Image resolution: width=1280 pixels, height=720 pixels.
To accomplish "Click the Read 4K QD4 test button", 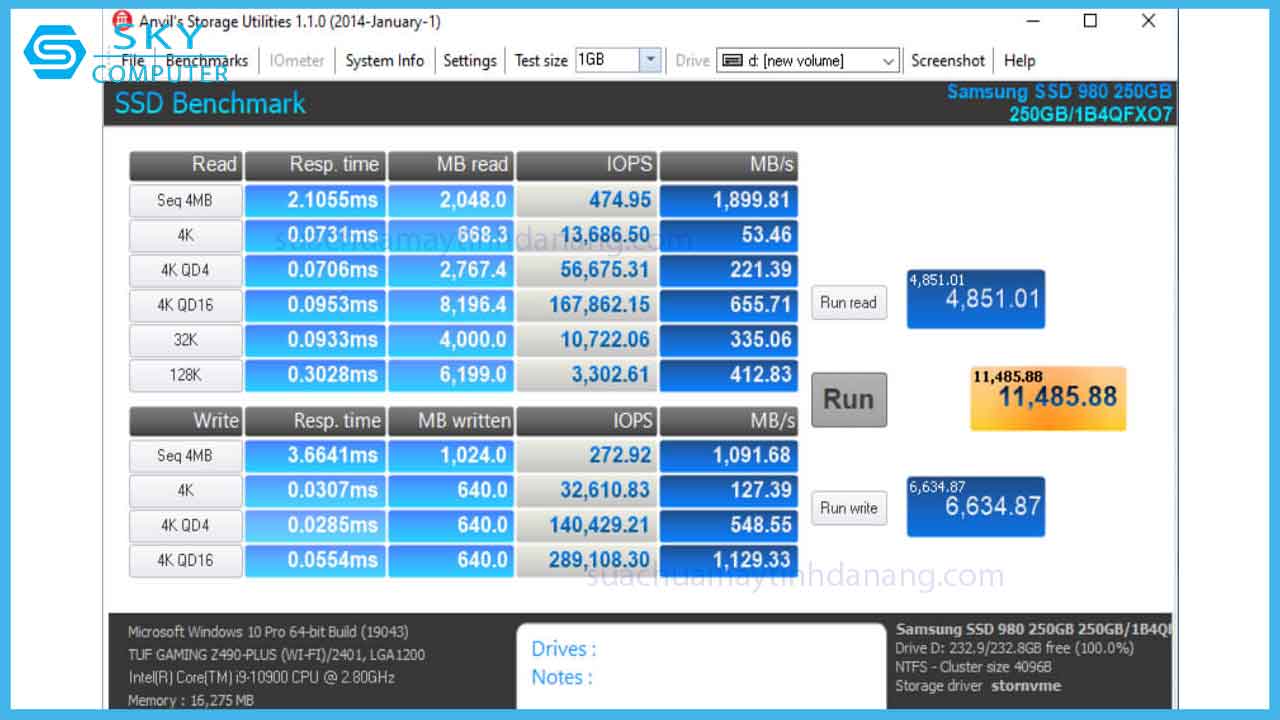I will point(185,270).
